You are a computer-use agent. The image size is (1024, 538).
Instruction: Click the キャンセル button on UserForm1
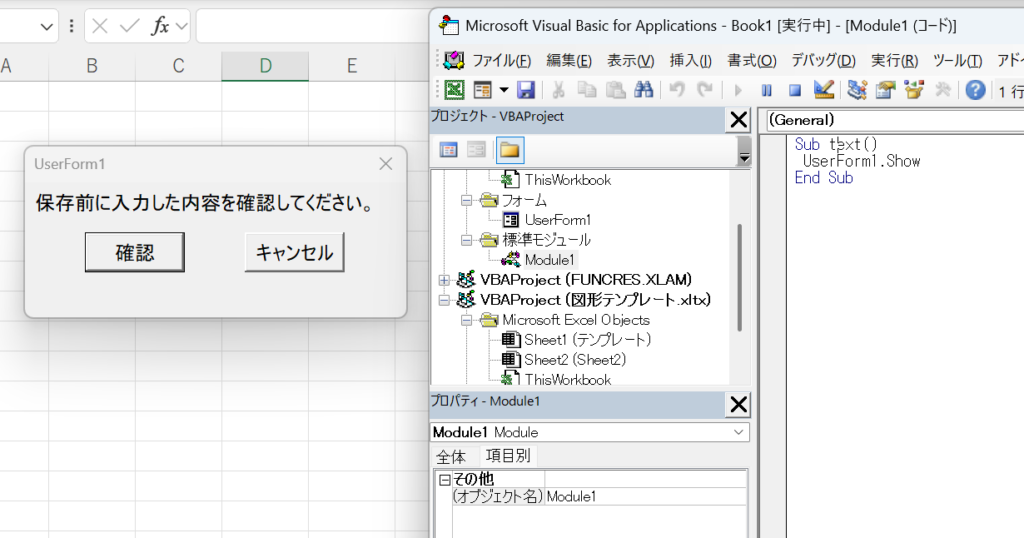[295, 253]
